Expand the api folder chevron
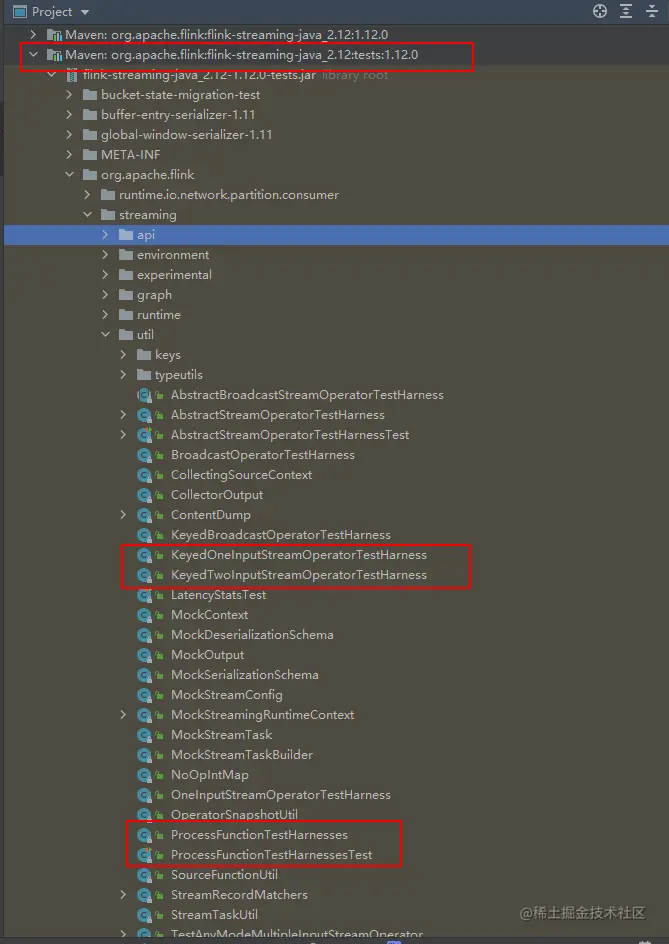The width and height of the screenshot is (669, 944). click(105, 234)
